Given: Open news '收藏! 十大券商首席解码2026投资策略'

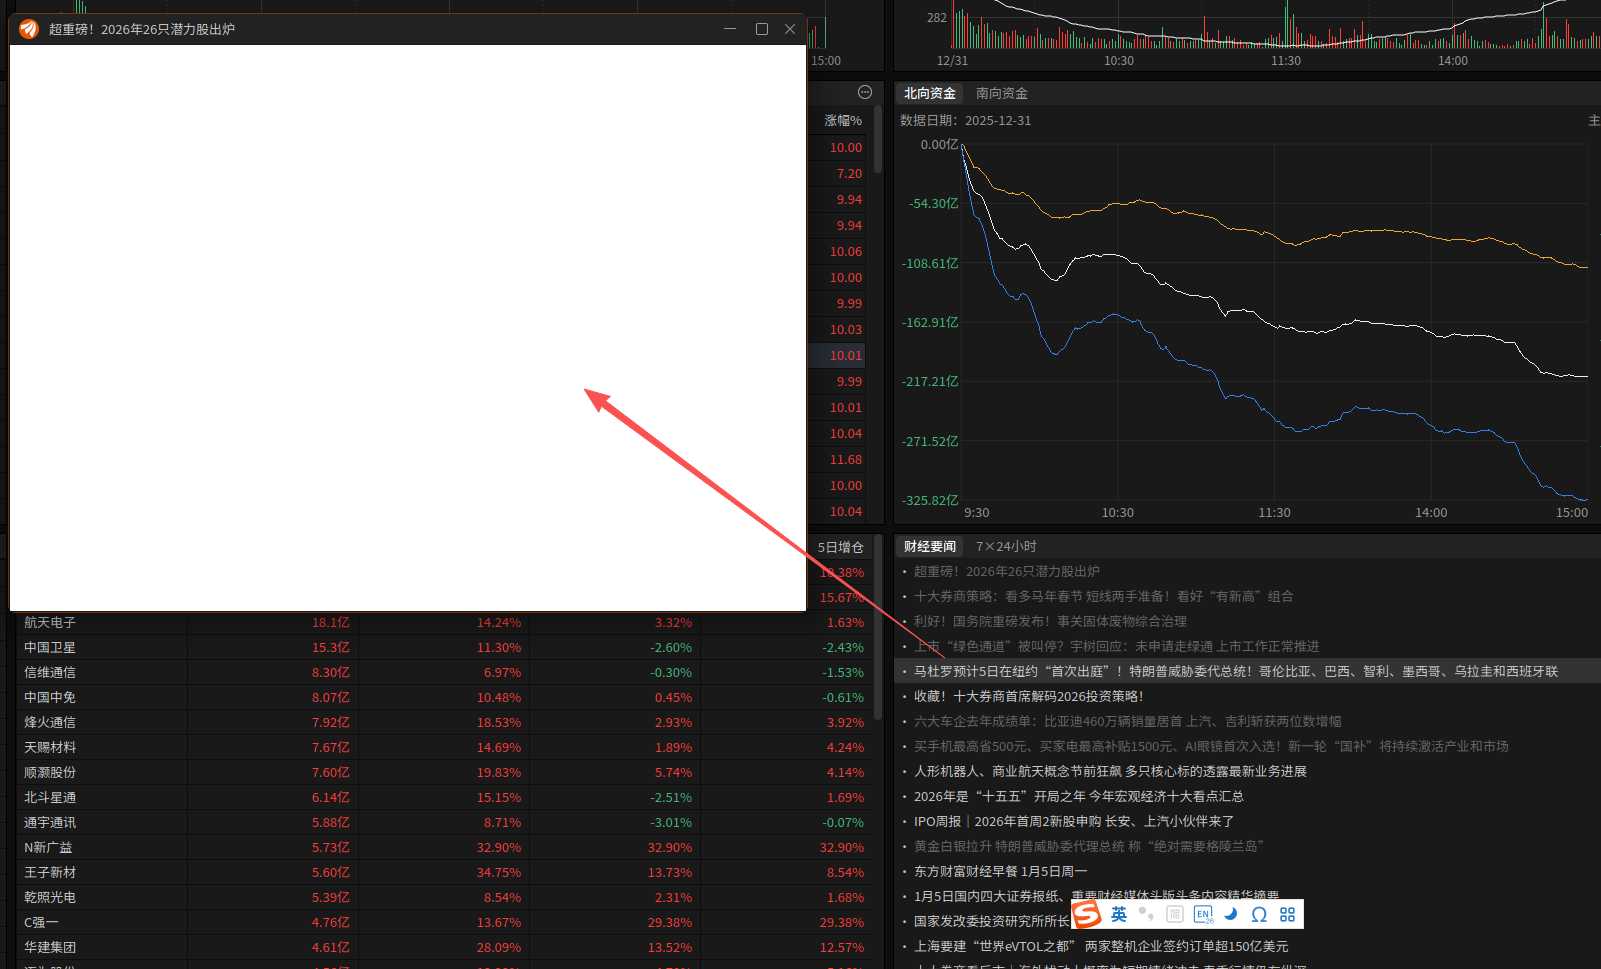Looking at the screenshot, I should click(x=1028, y=696).
